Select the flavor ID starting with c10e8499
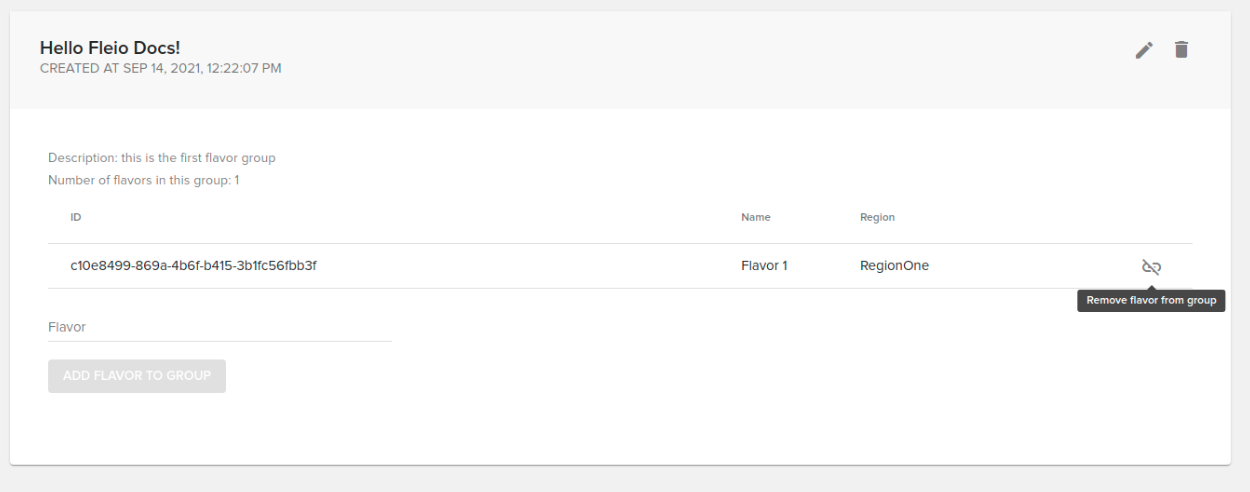The width and height of the screenshot is (1250, 492). point(194,266)
